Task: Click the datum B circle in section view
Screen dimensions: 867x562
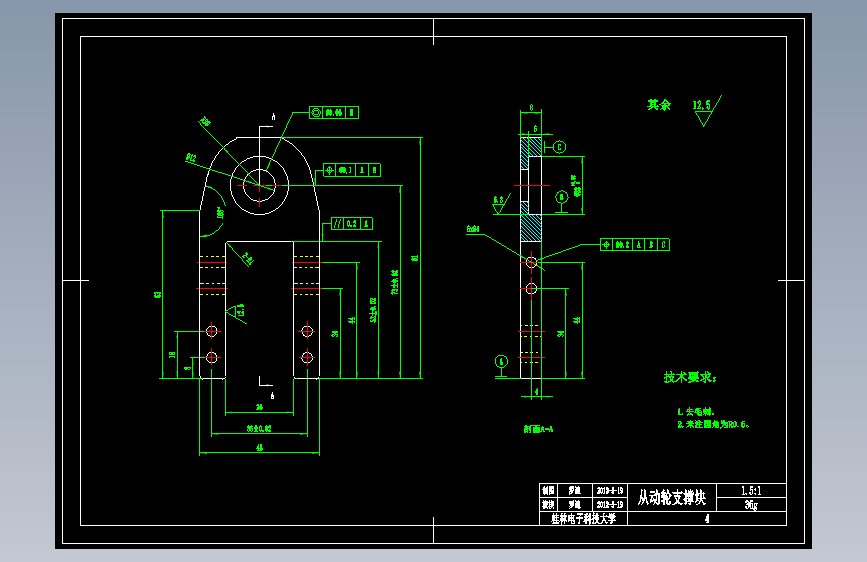Action: point(562,197)
